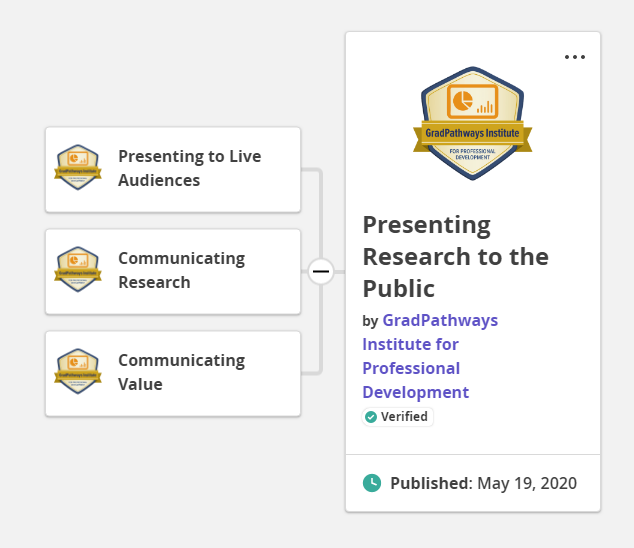Open the three-dot options menu

tap(575, 57)
